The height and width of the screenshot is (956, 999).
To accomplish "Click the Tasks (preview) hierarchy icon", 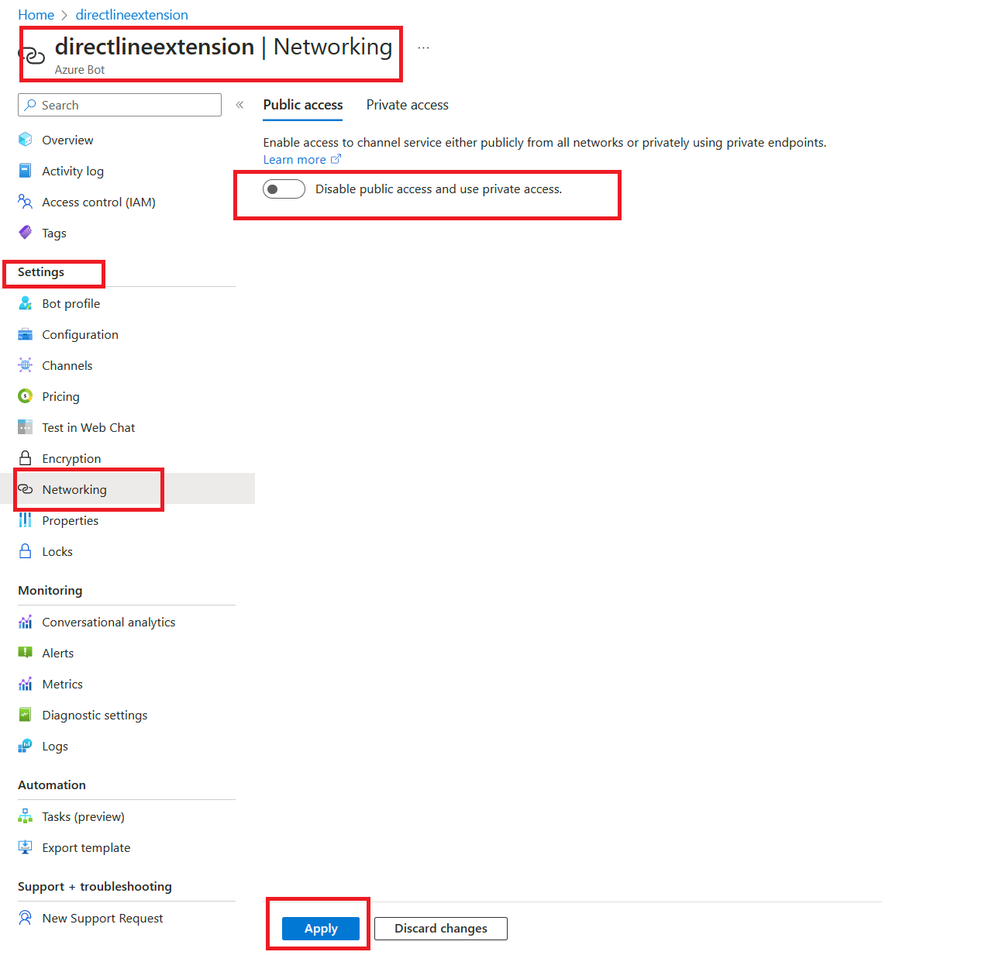I will coord(25,816).
